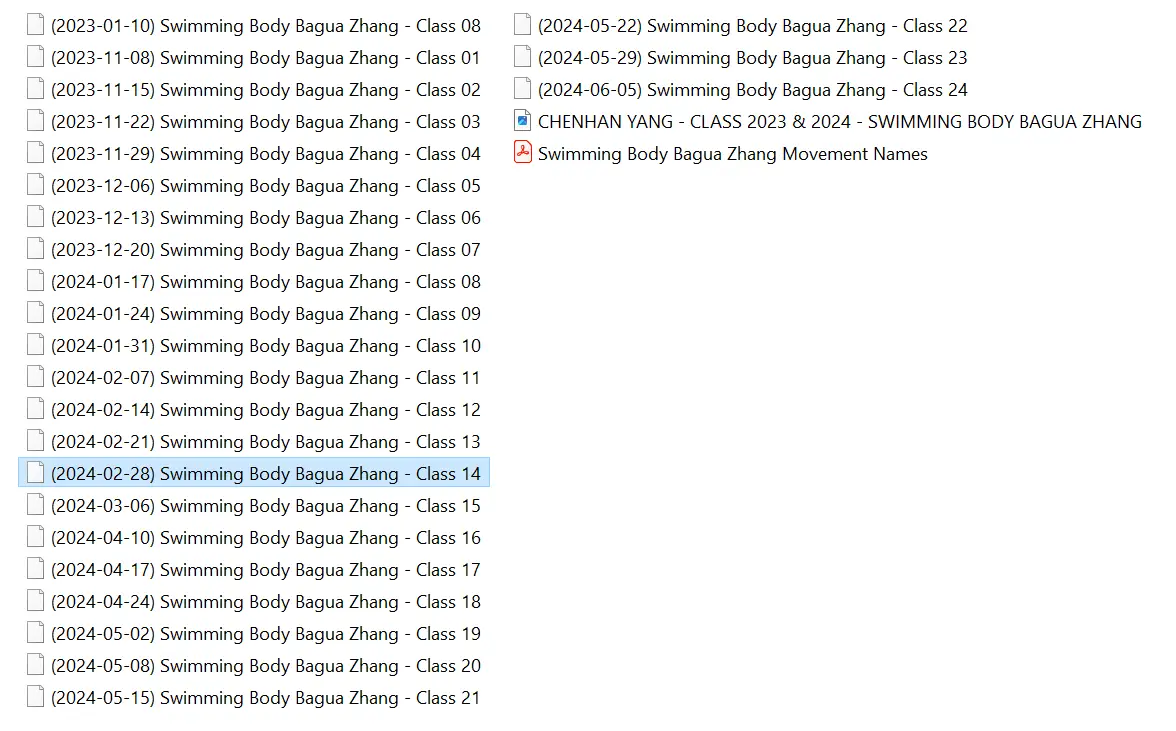Viewport: 1176px width, 731px height.
Task: Choose the 2023-12-20 Class 07 file
Action: (x=265, y=250)
